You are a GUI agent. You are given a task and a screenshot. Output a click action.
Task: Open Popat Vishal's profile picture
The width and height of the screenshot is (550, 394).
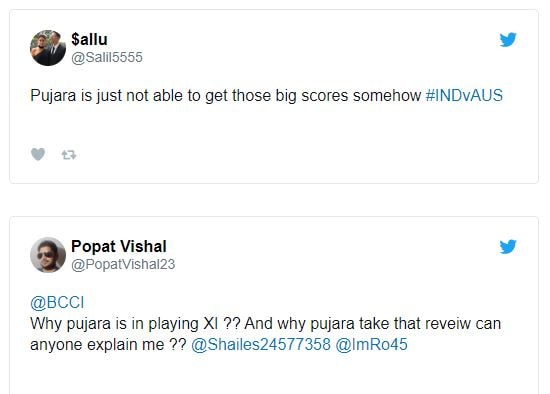[48, 255]
